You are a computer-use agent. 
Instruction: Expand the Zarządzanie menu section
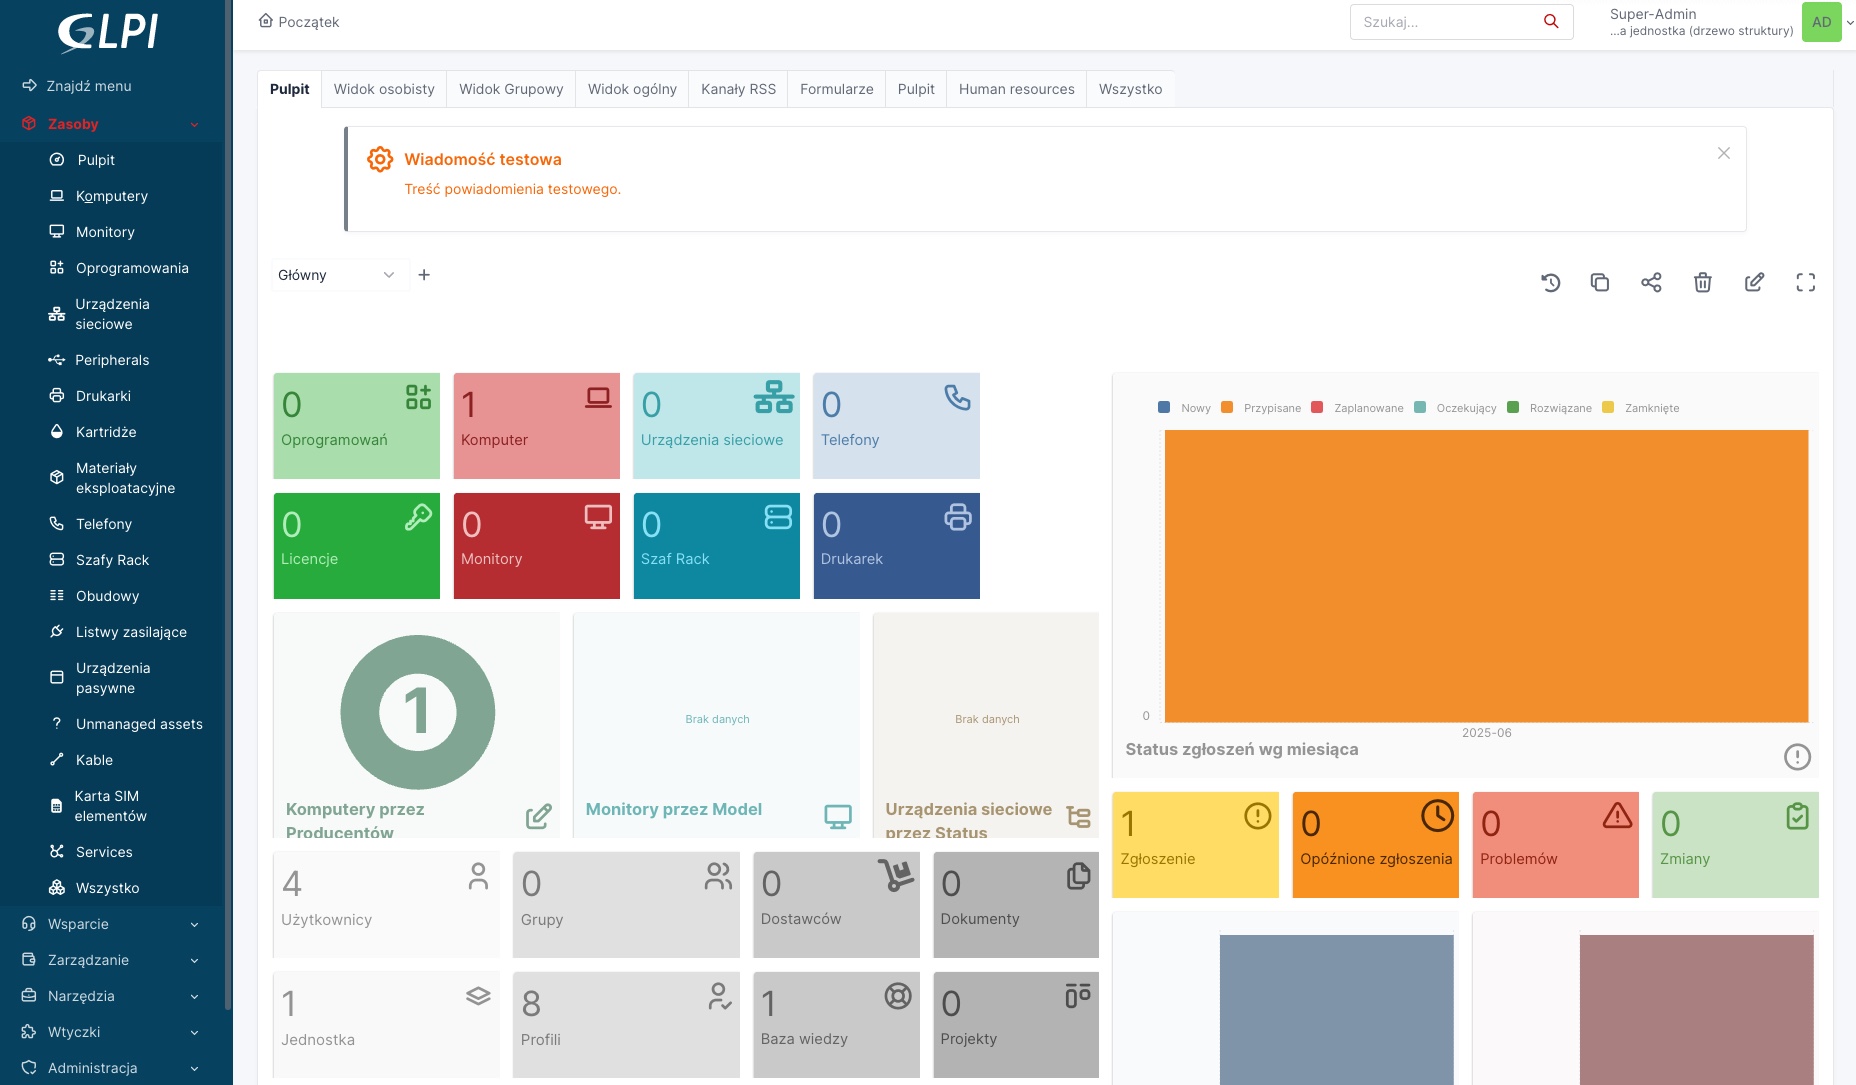(x=112, y=960)
